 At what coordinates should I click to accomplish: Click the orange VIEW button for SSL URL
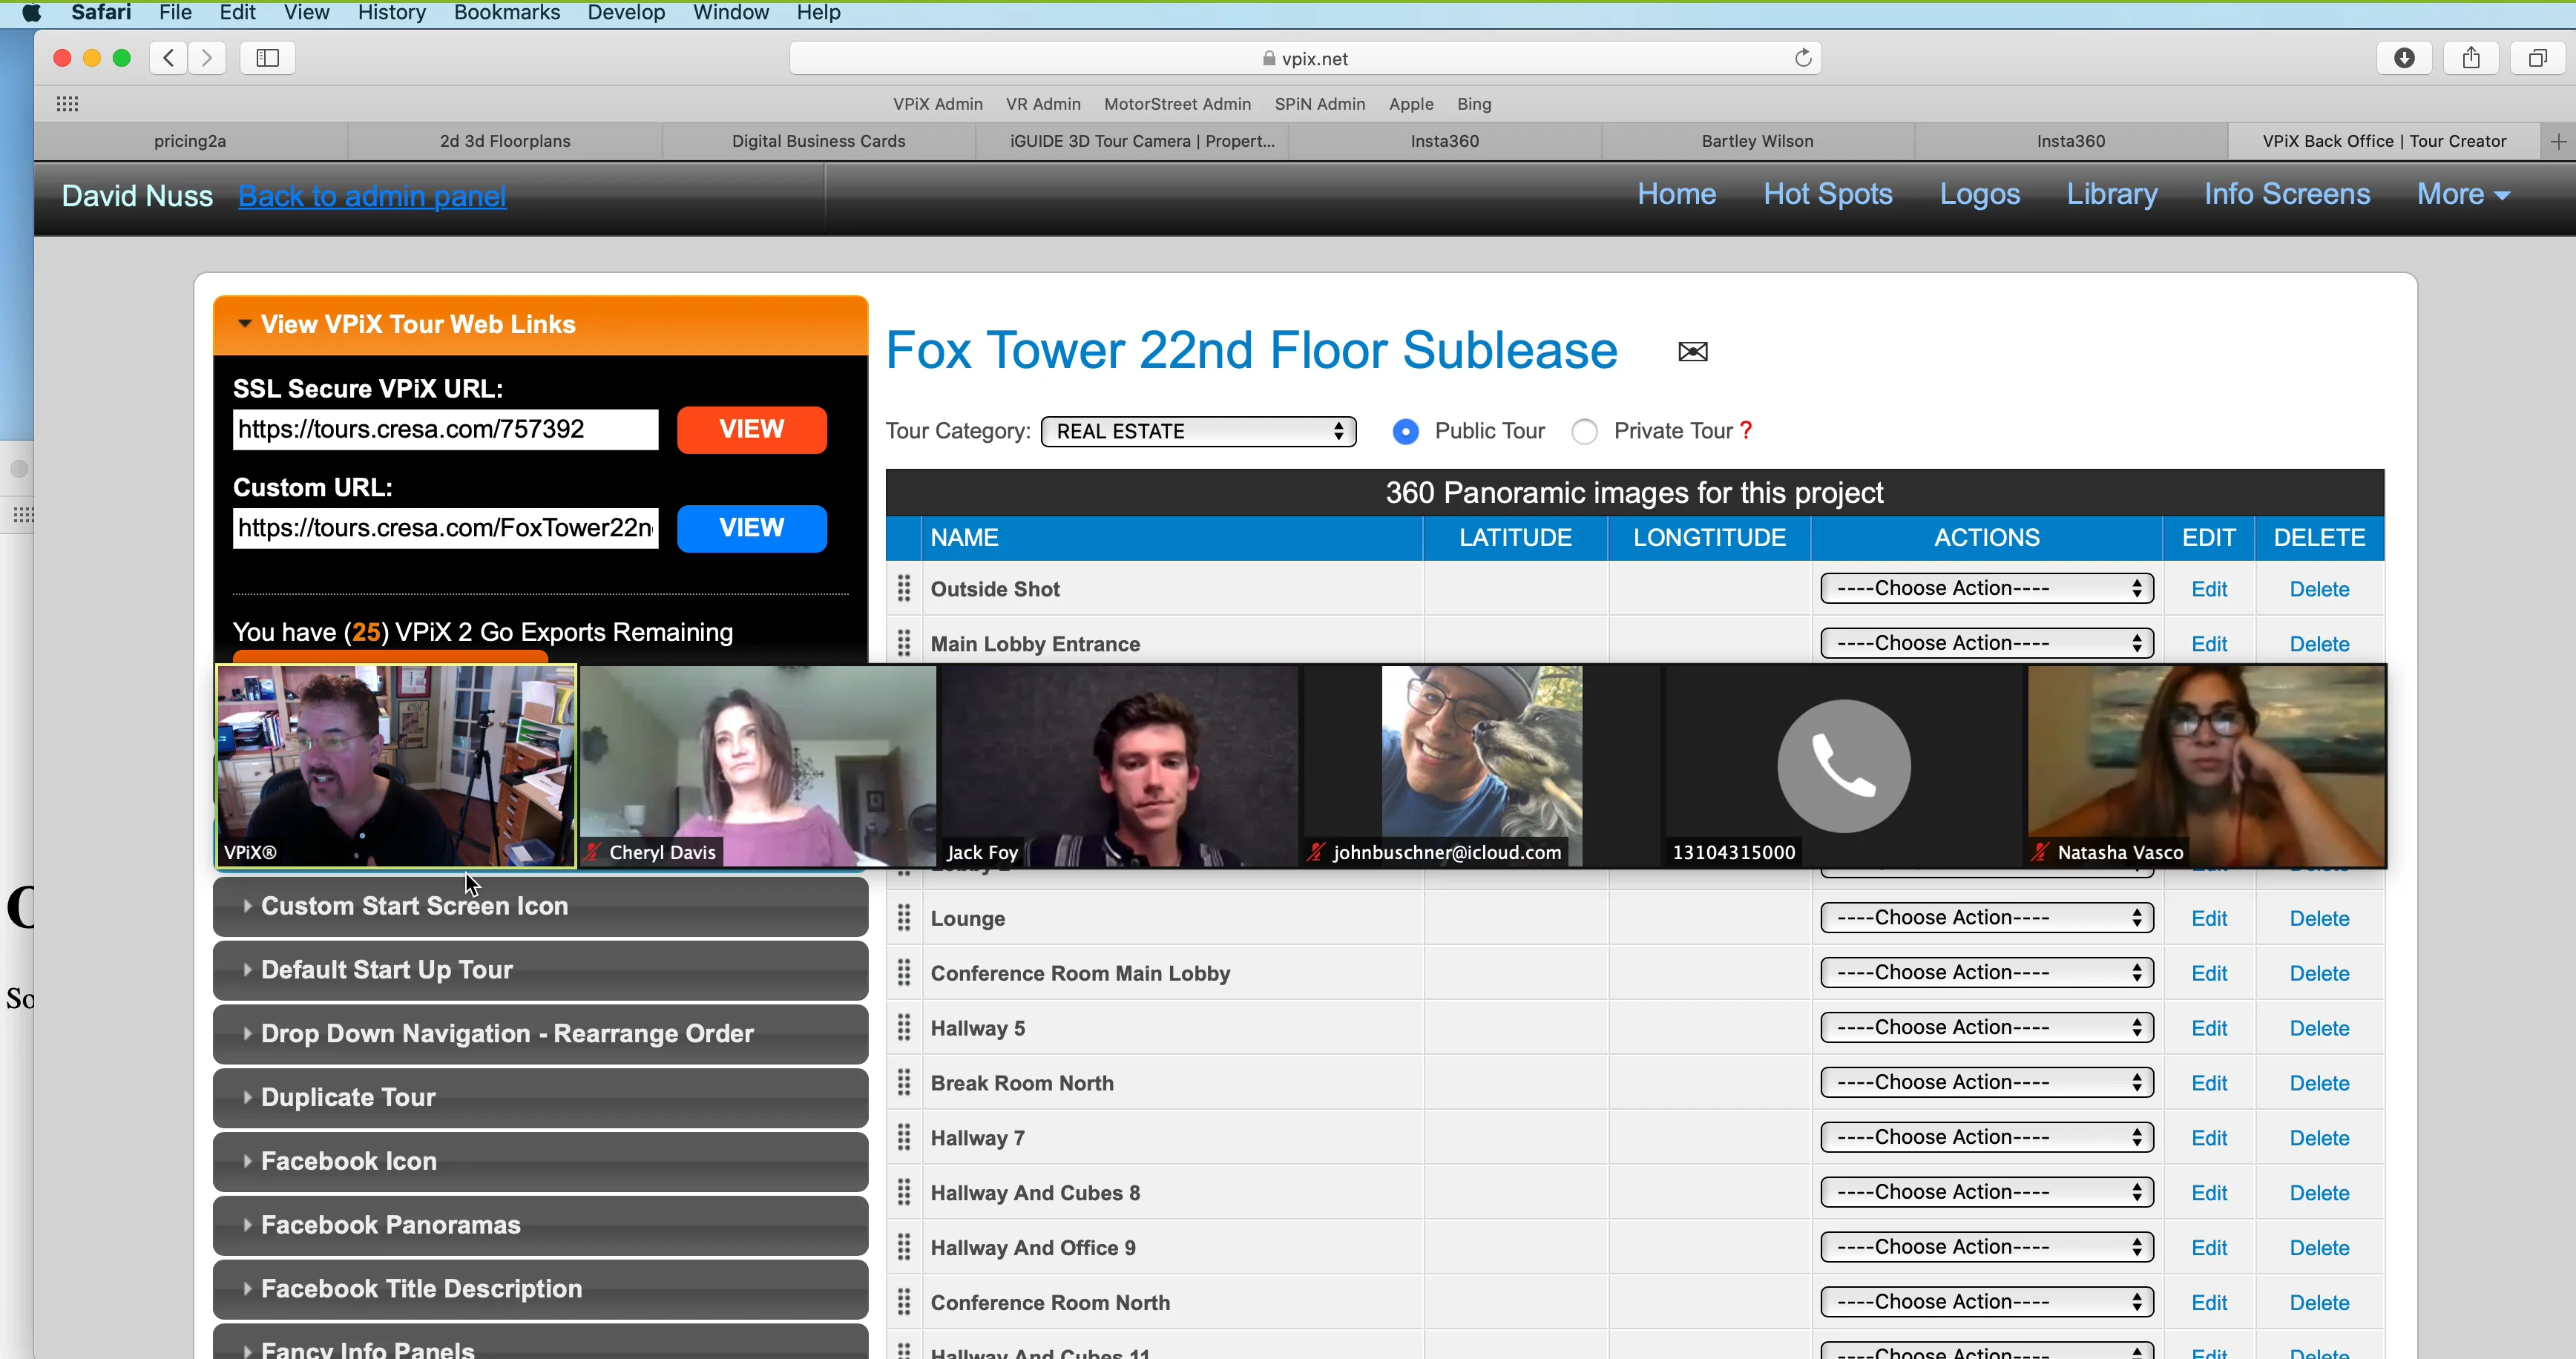(752, 430)
